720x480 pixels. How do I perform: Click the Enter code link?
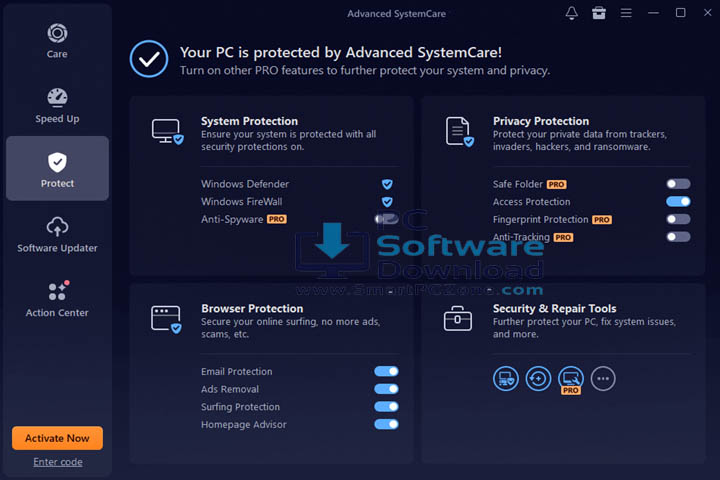pos(58,462)
